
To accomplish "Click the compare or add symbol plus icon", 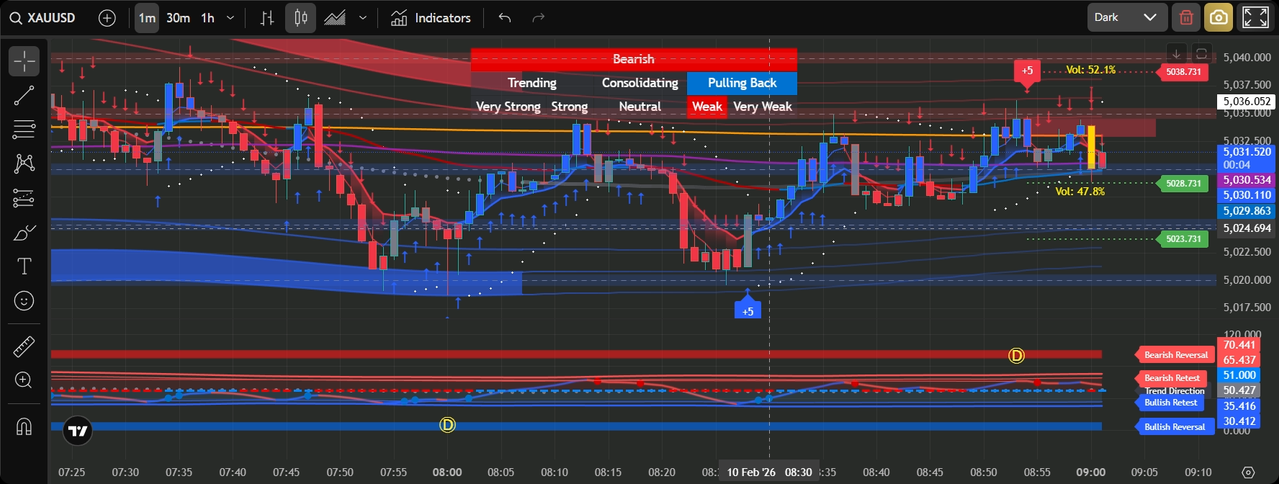I will click(x=108, y=18).
